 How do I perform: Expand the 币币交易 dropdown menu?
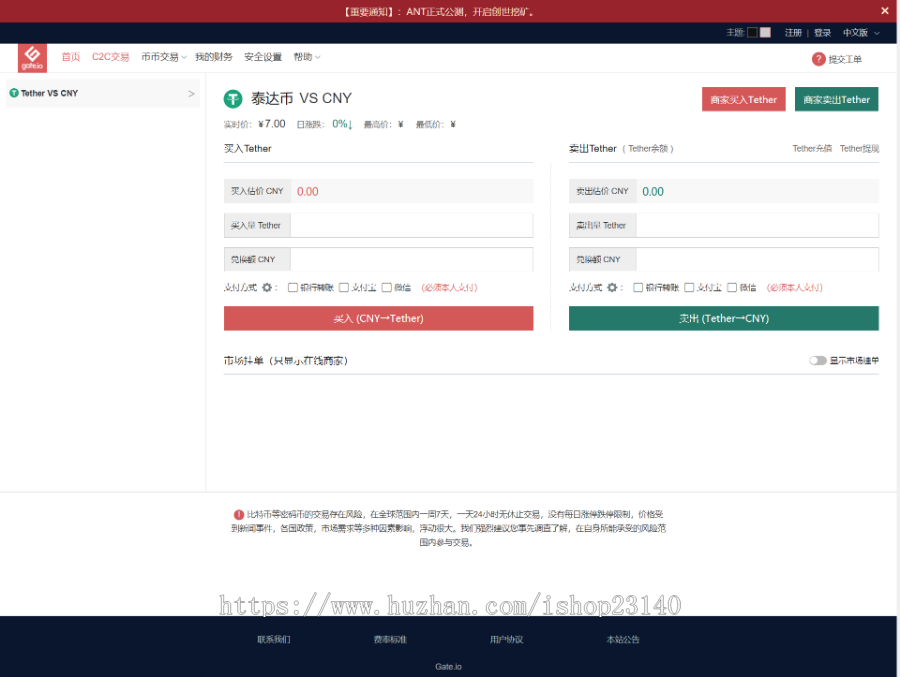[164, 57]
